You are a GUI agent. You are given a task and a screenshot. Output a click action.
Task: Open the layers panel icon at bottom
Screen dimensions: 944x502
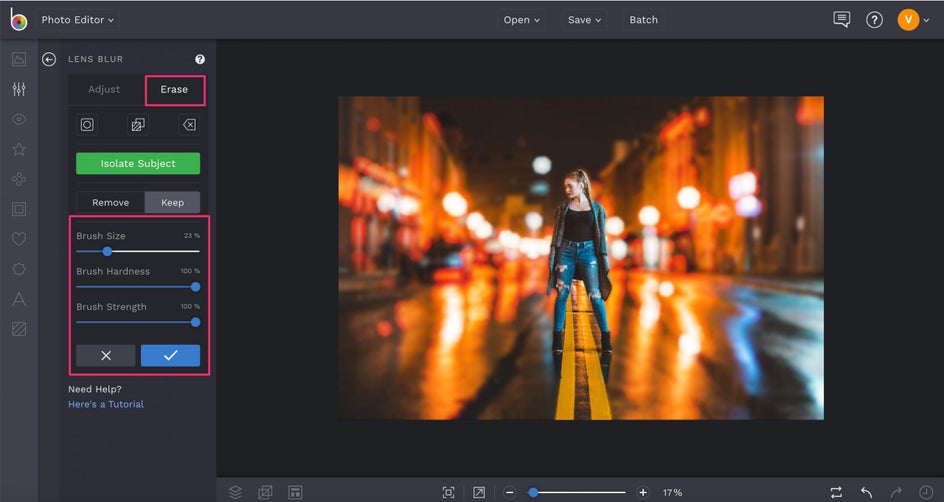(236, 492)
